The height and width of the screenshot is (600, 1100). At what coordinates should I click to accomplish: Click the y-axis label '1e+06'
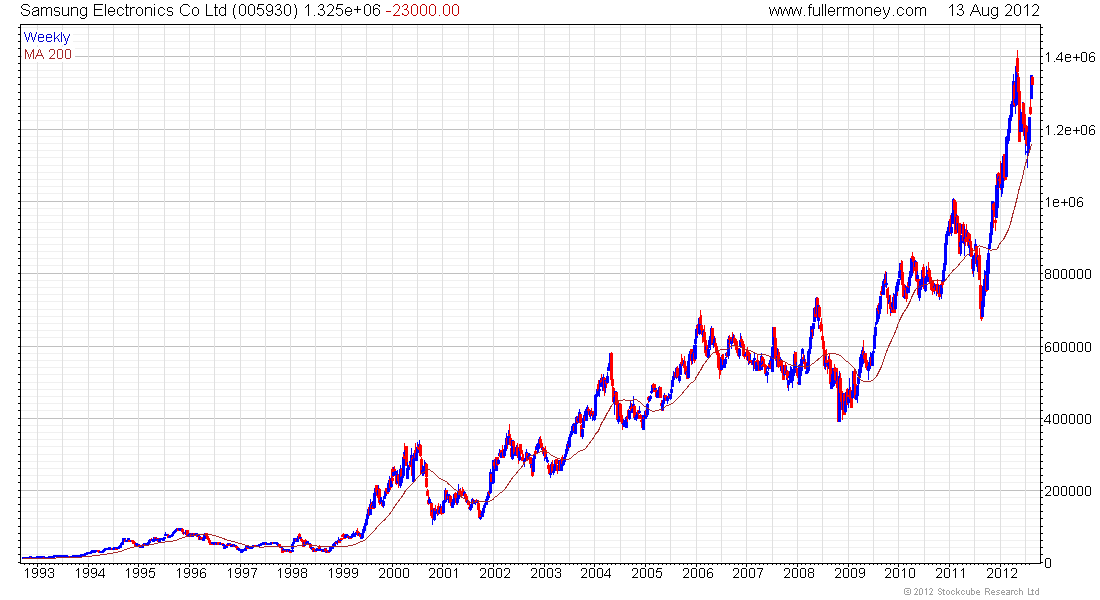coord(1064,202)
